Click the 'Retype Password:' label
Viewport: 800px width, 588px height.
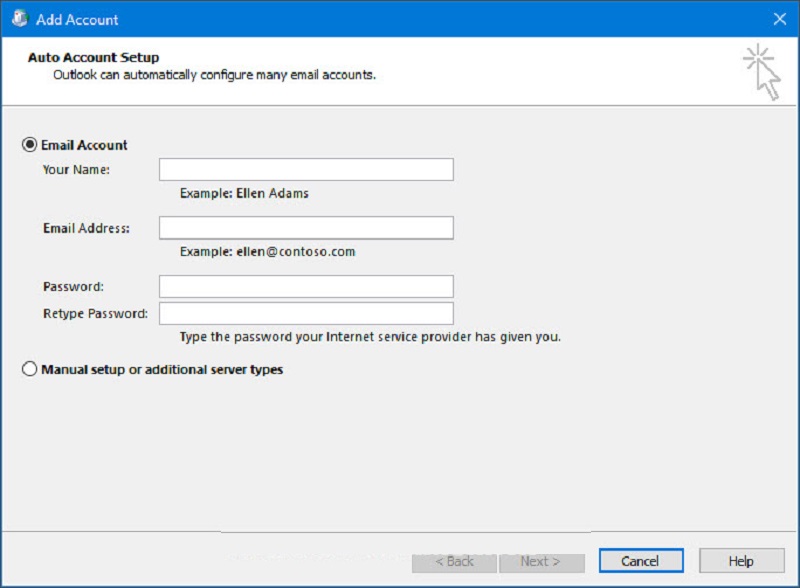[95, 313]
